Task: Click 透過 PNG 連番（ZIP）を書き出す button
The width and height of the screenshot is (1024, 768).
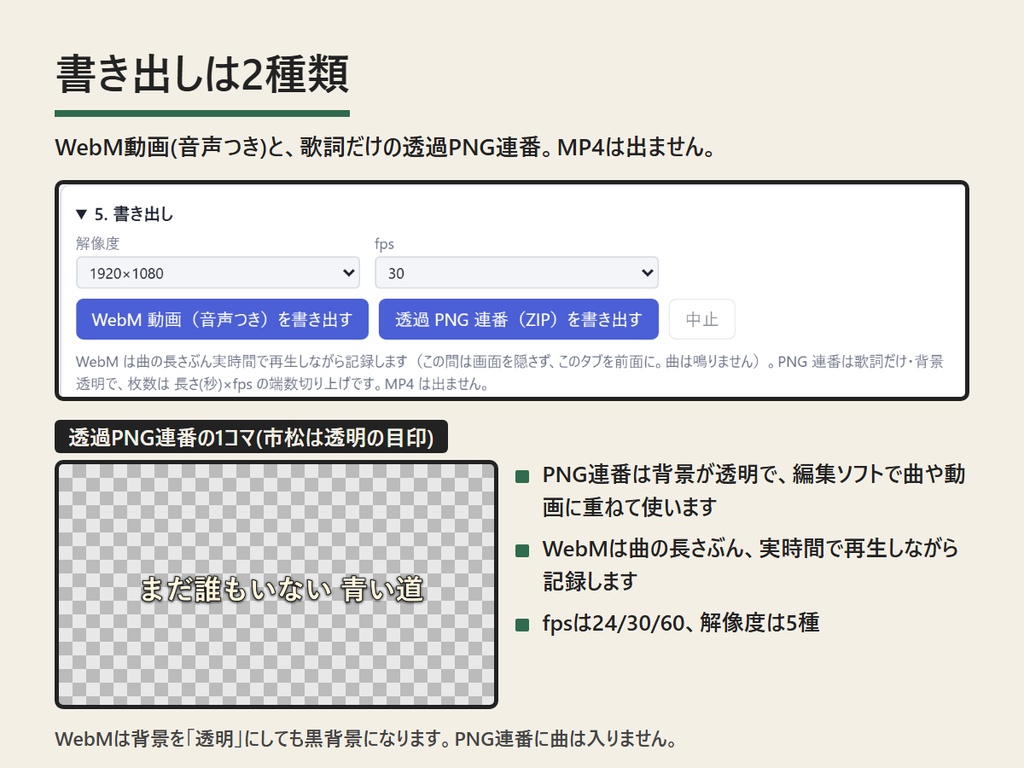Action: 519,319
